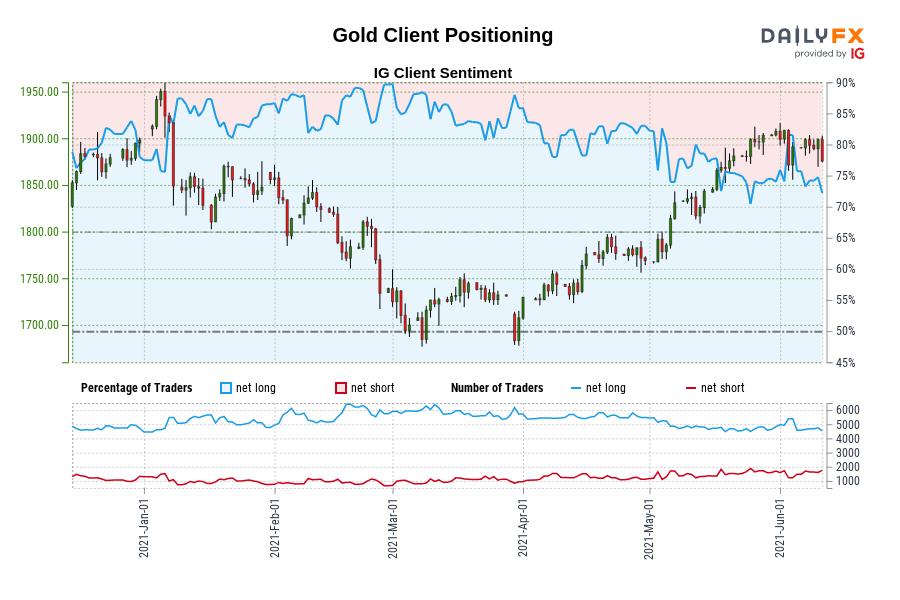Click the 'Gold Client Positioning' title
The image size is (900, 600).
(x=443, y=35)
